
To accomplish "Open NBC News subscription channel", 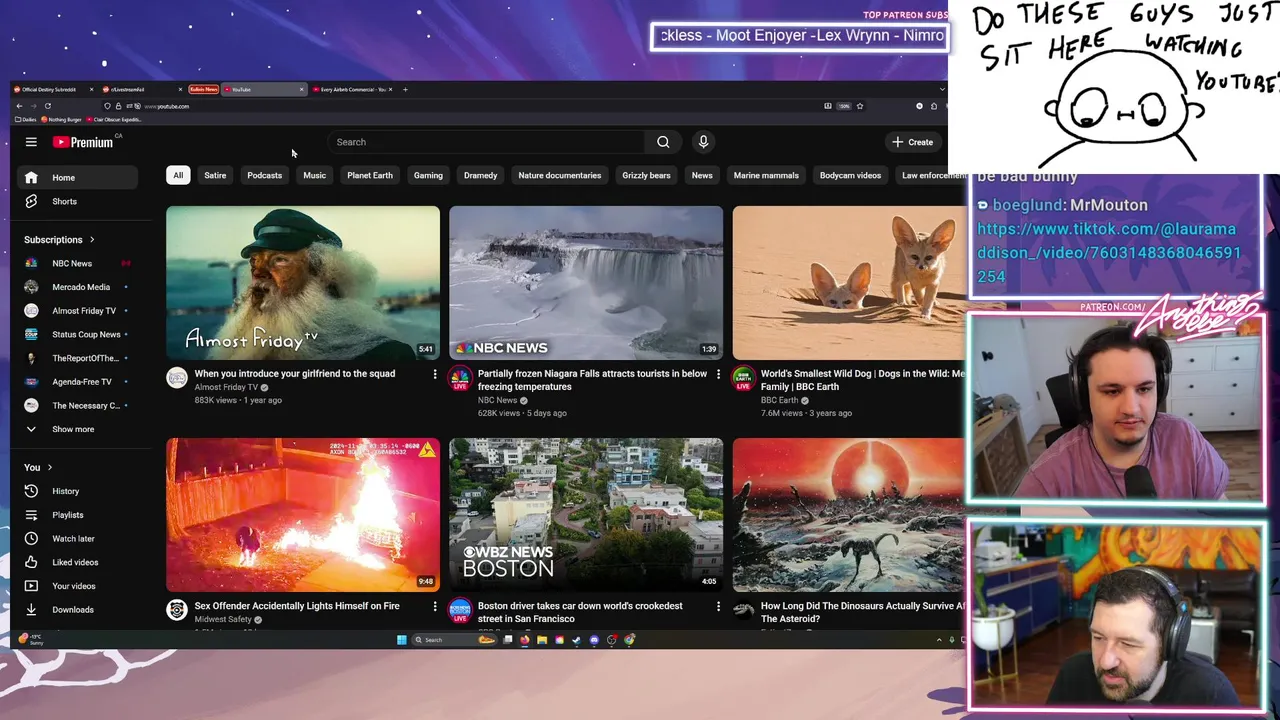I will 78,263.
